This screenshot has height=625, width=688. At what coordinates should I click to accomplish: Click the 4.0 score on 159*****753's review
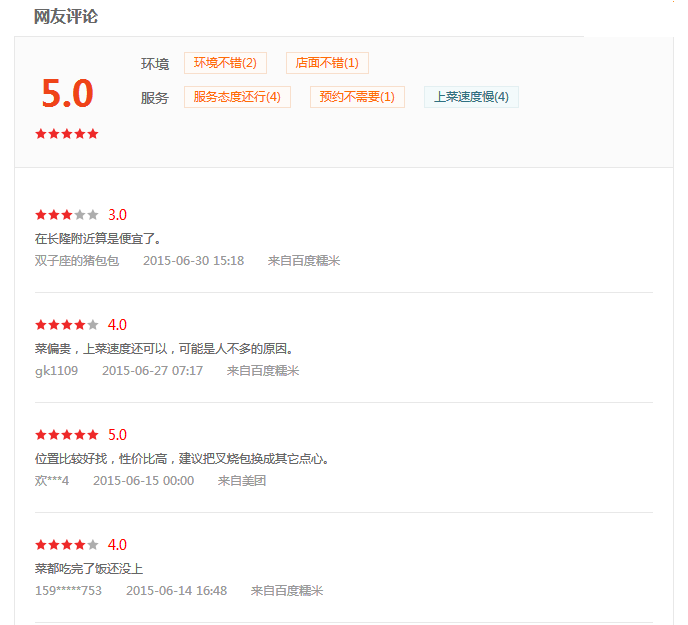tap(117, 545)
